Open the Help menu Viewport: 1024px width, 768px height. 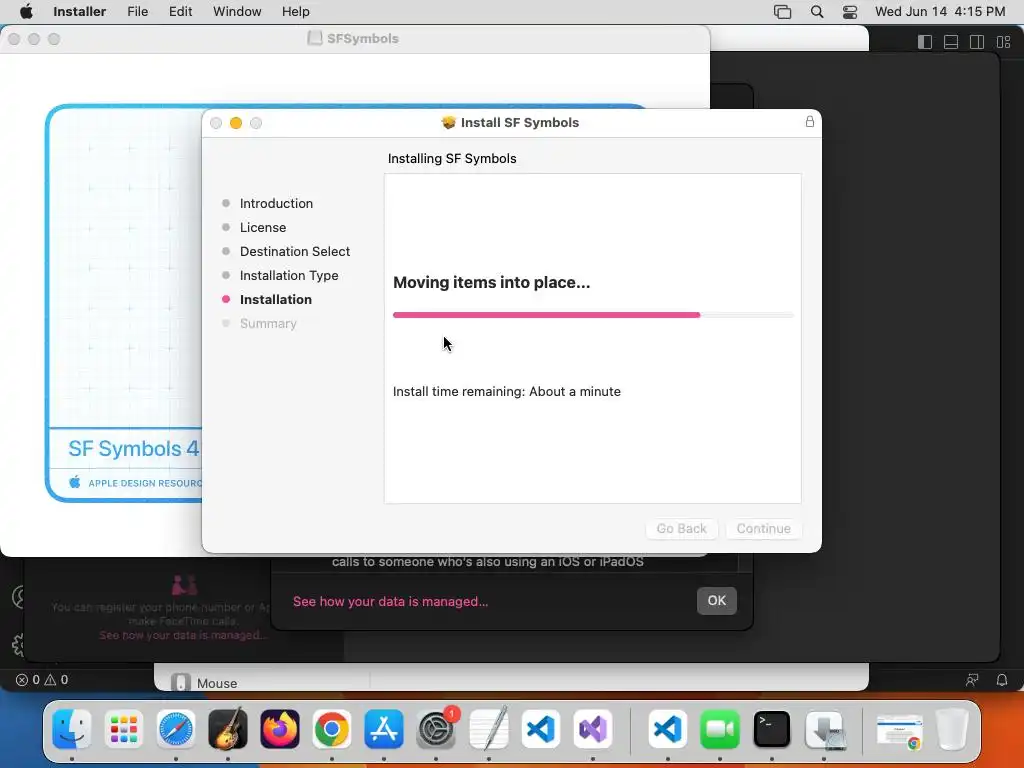click(295, 12)
